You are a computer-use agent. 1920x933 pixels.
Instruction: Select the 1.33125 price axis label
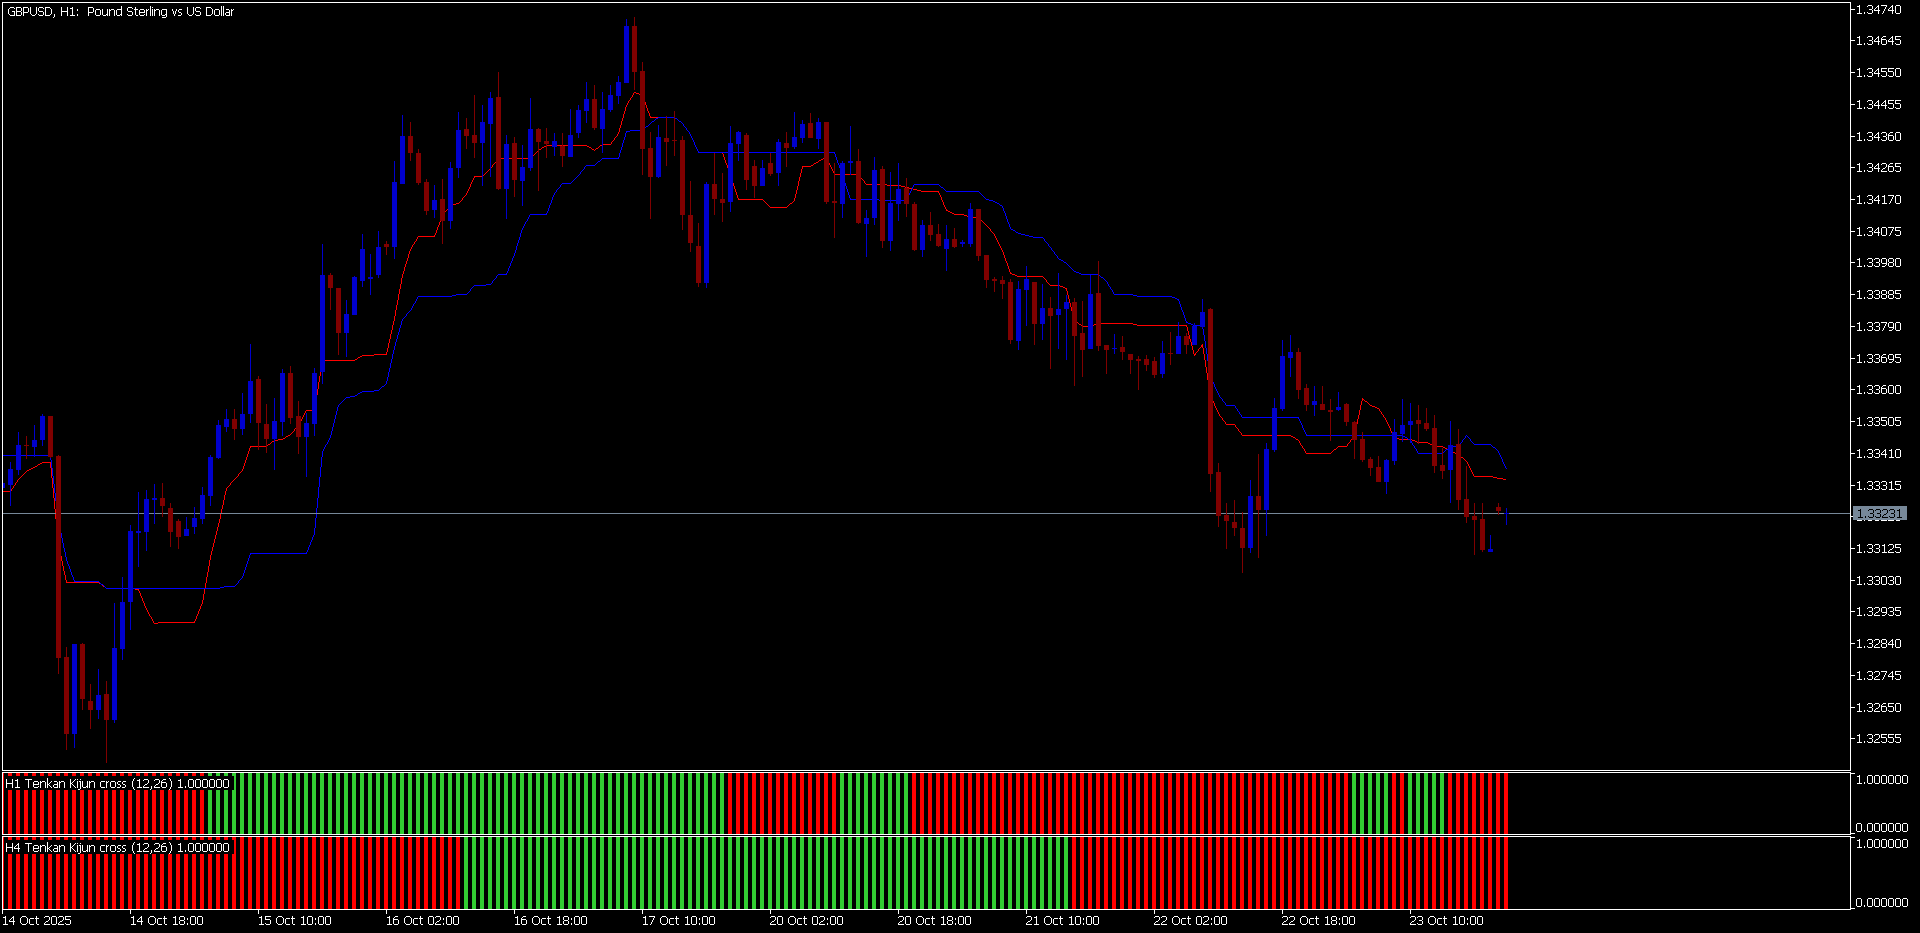click(1878, 549)
